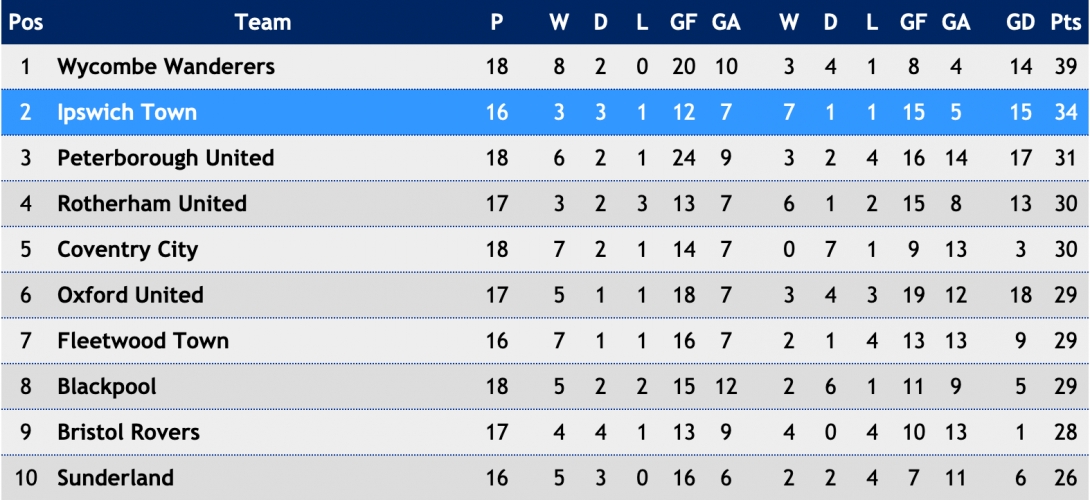The image size is (1090, 500).
Task: Click Oxford United goal difference 18
Action: point(1020,295)
